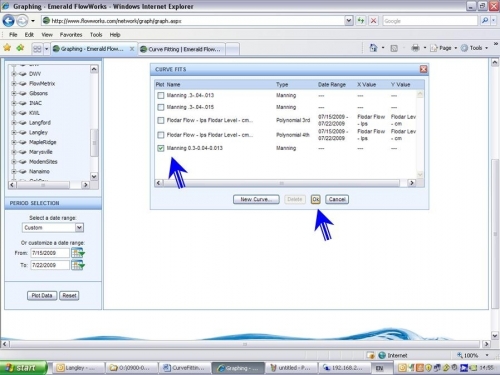
Task: Click Add to Favorites star-plus icon
Action: click(x=20, y=48)
